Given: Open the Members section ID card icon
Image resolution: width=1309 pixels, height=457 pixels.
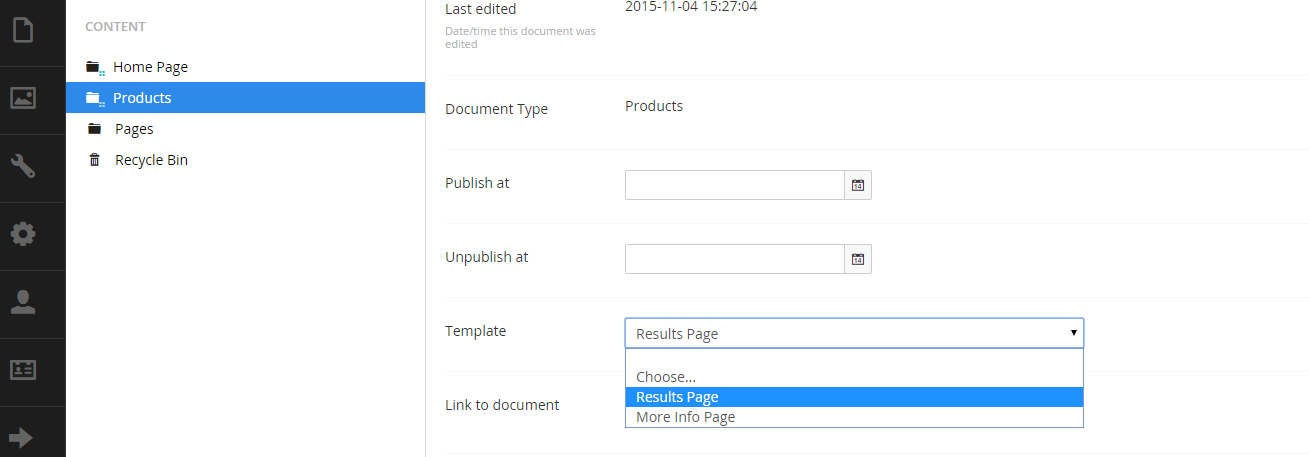Looking at the screenshot, I should point(22,370).
